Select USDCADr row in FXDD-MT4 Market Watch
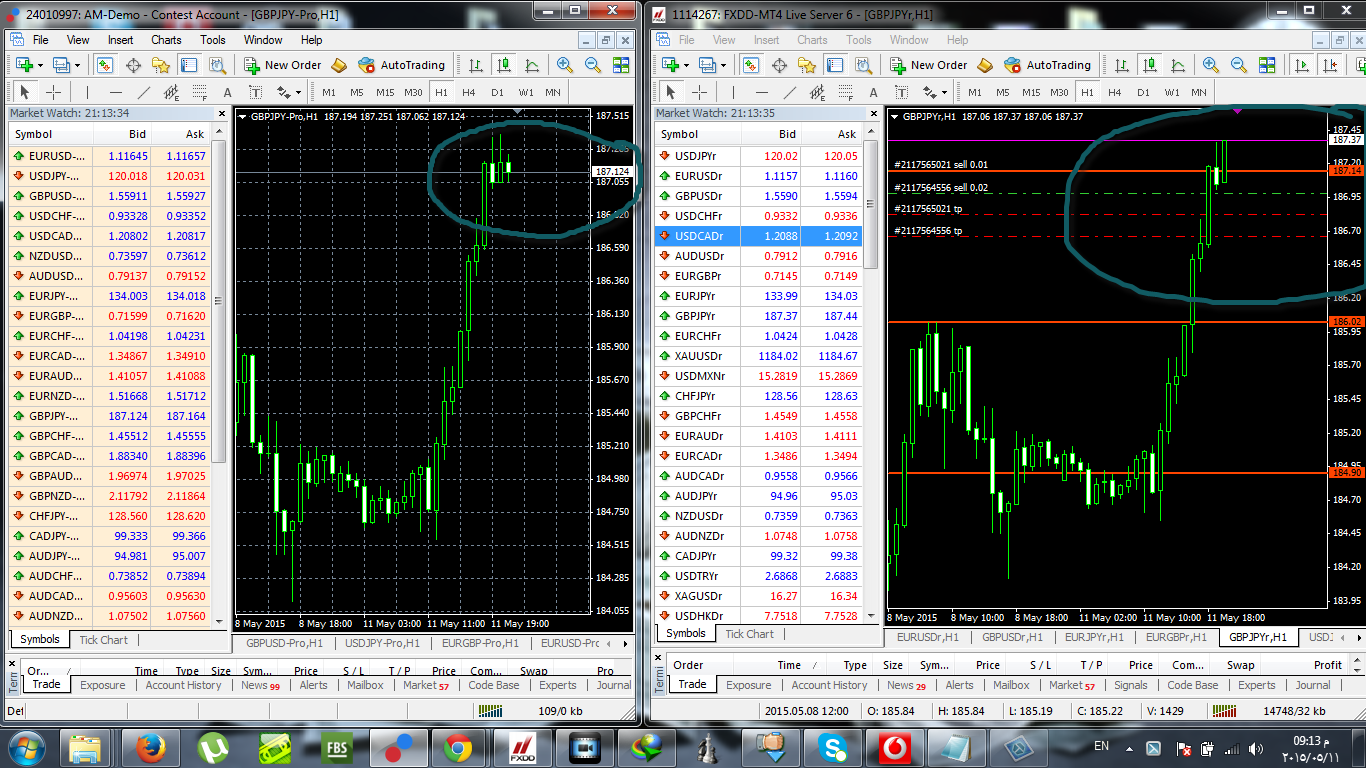The image size is (1366, 768). [759, 236]
